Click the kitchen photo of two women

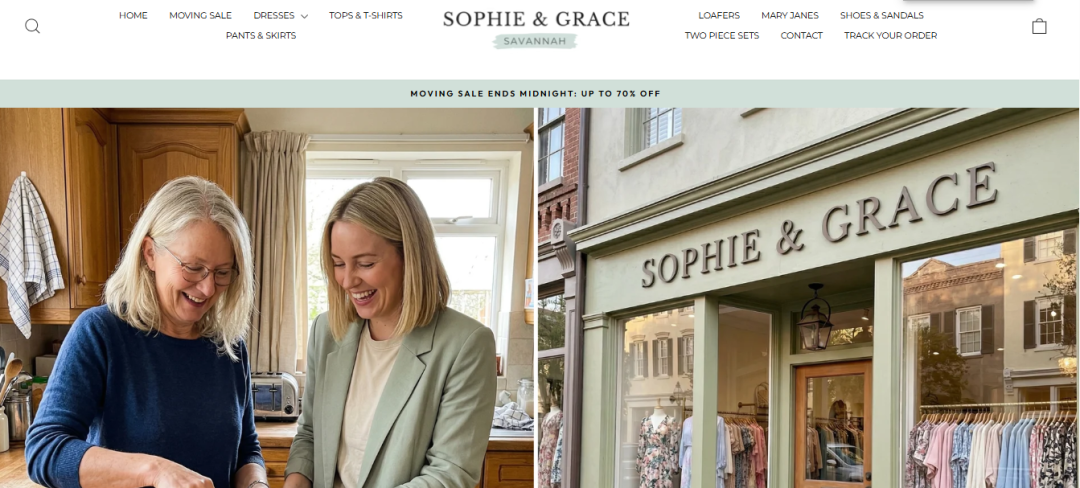(267, 297)
